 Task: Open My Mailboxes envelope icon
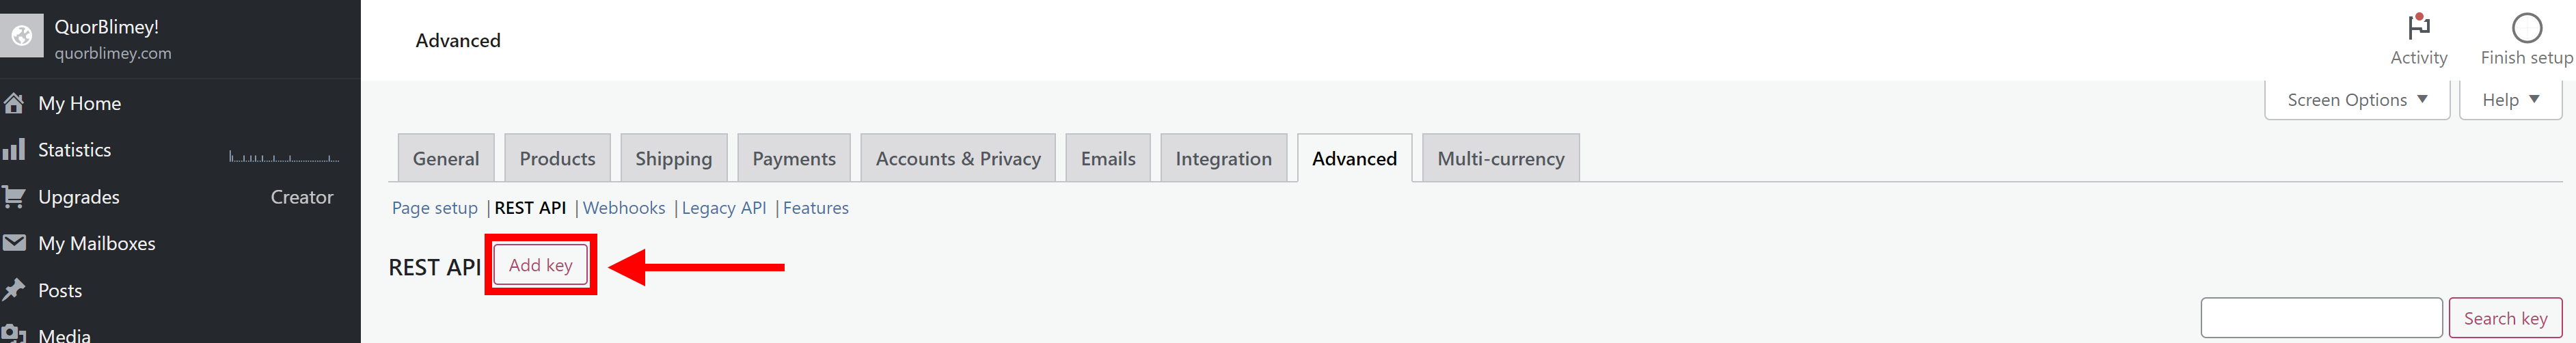click(x=14, y=243)
